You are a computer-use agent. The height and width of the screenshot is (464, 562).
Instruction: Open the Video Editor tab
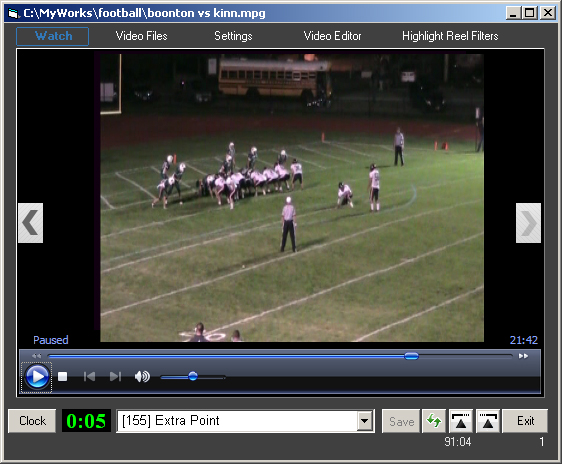coord(332,36)
